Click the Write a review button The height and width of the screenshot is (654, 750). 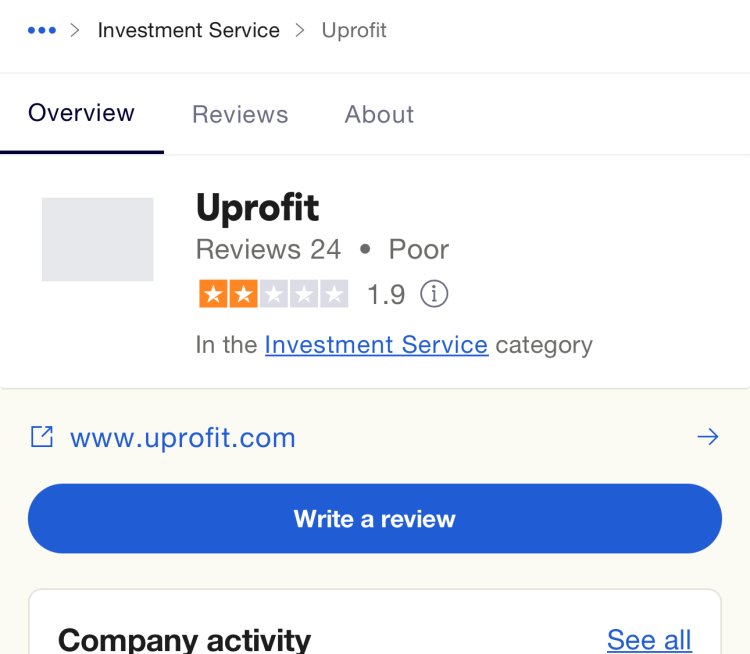375,519
